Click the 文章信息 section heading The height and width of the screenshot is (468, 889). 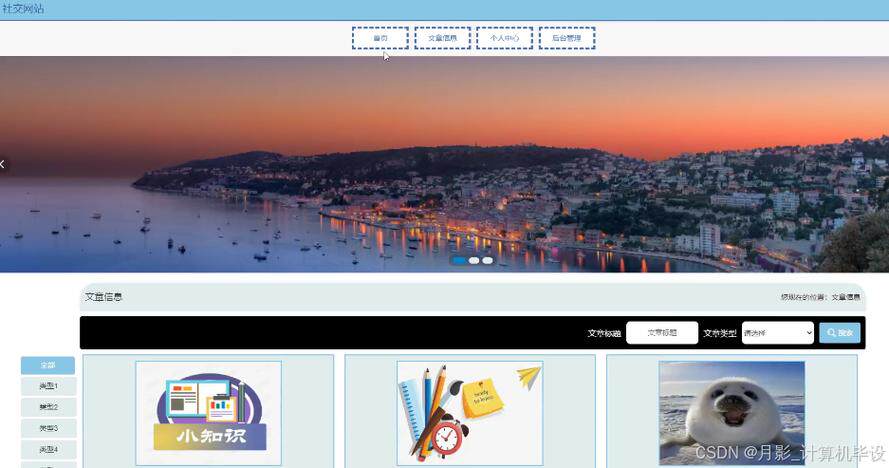[x=104, y=297]
